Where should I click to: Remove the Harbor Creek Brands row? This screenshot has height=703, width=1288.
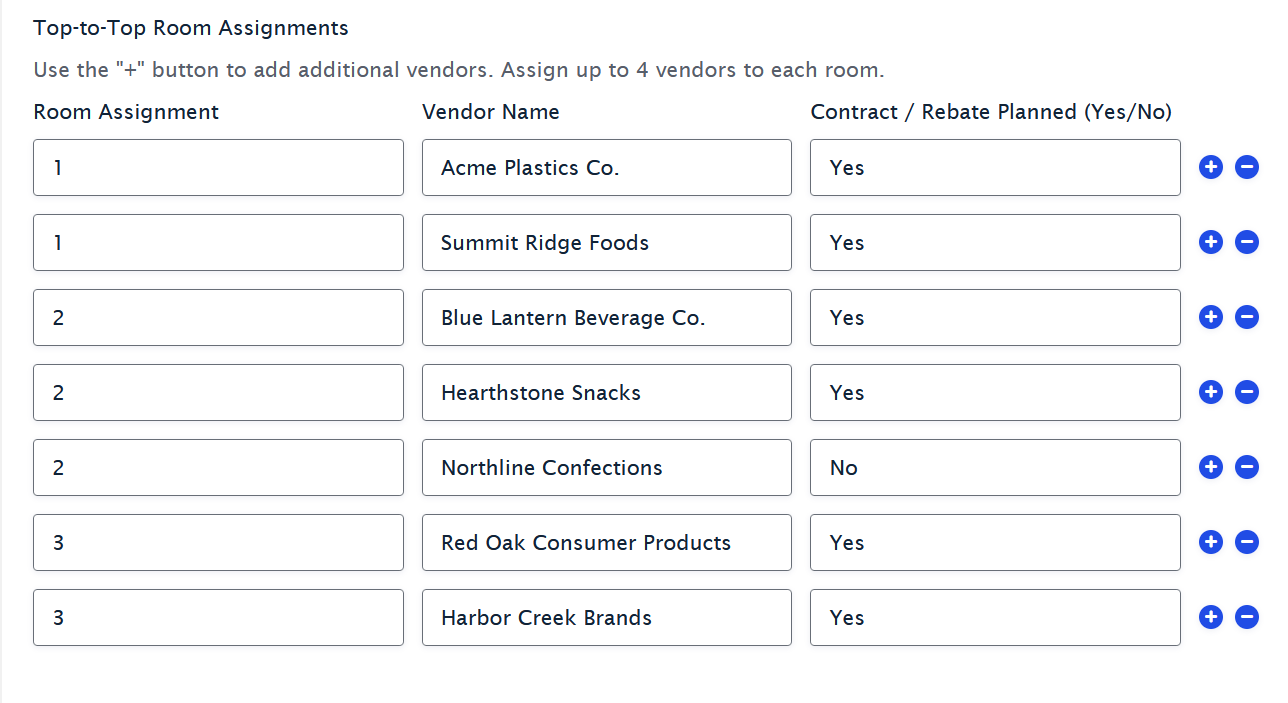1247,617
